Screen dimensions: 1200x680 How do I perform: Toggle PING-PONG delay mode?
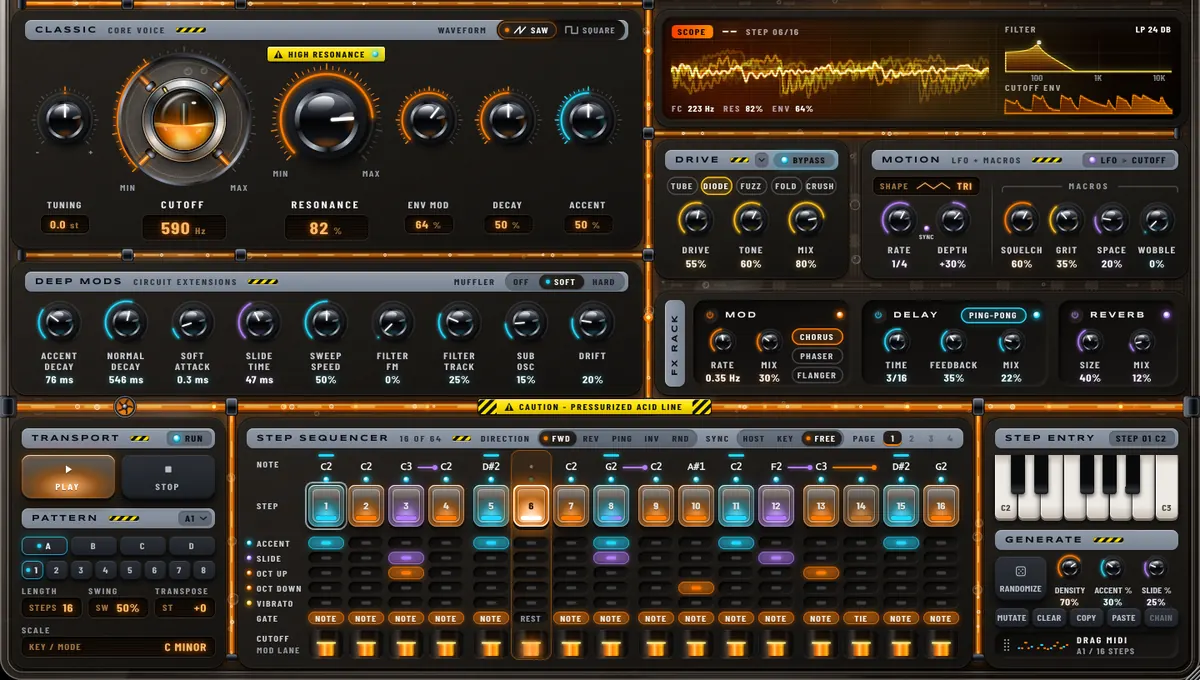[994, 316]
